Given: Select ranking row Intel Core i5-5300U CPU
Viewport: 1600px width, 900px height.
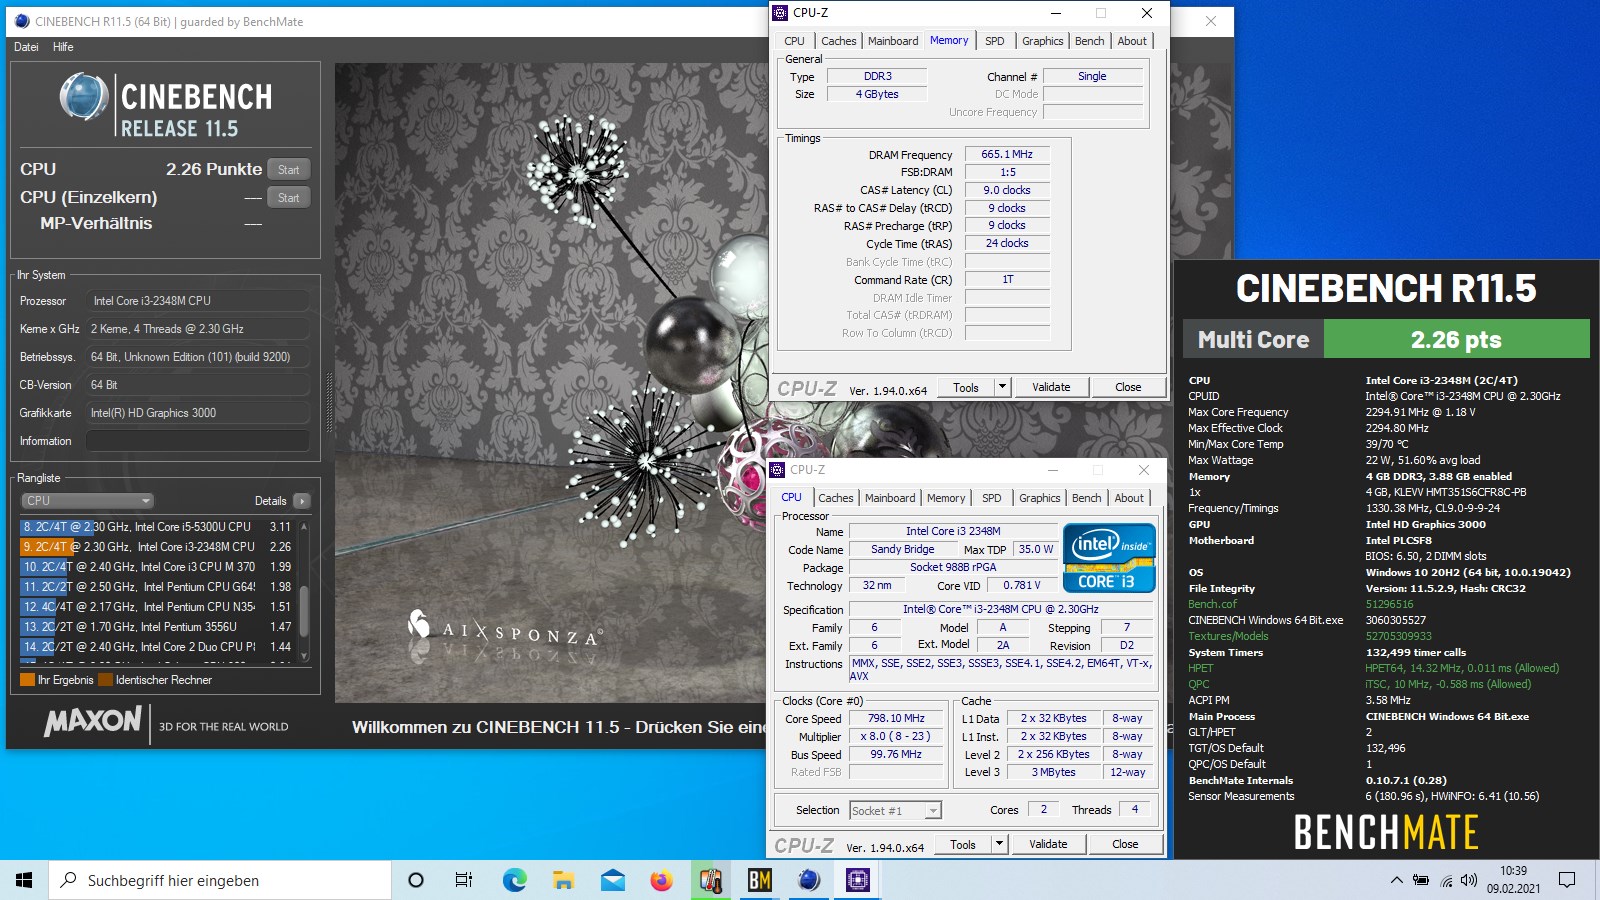Looking at the screenshot, I should 157,527.
